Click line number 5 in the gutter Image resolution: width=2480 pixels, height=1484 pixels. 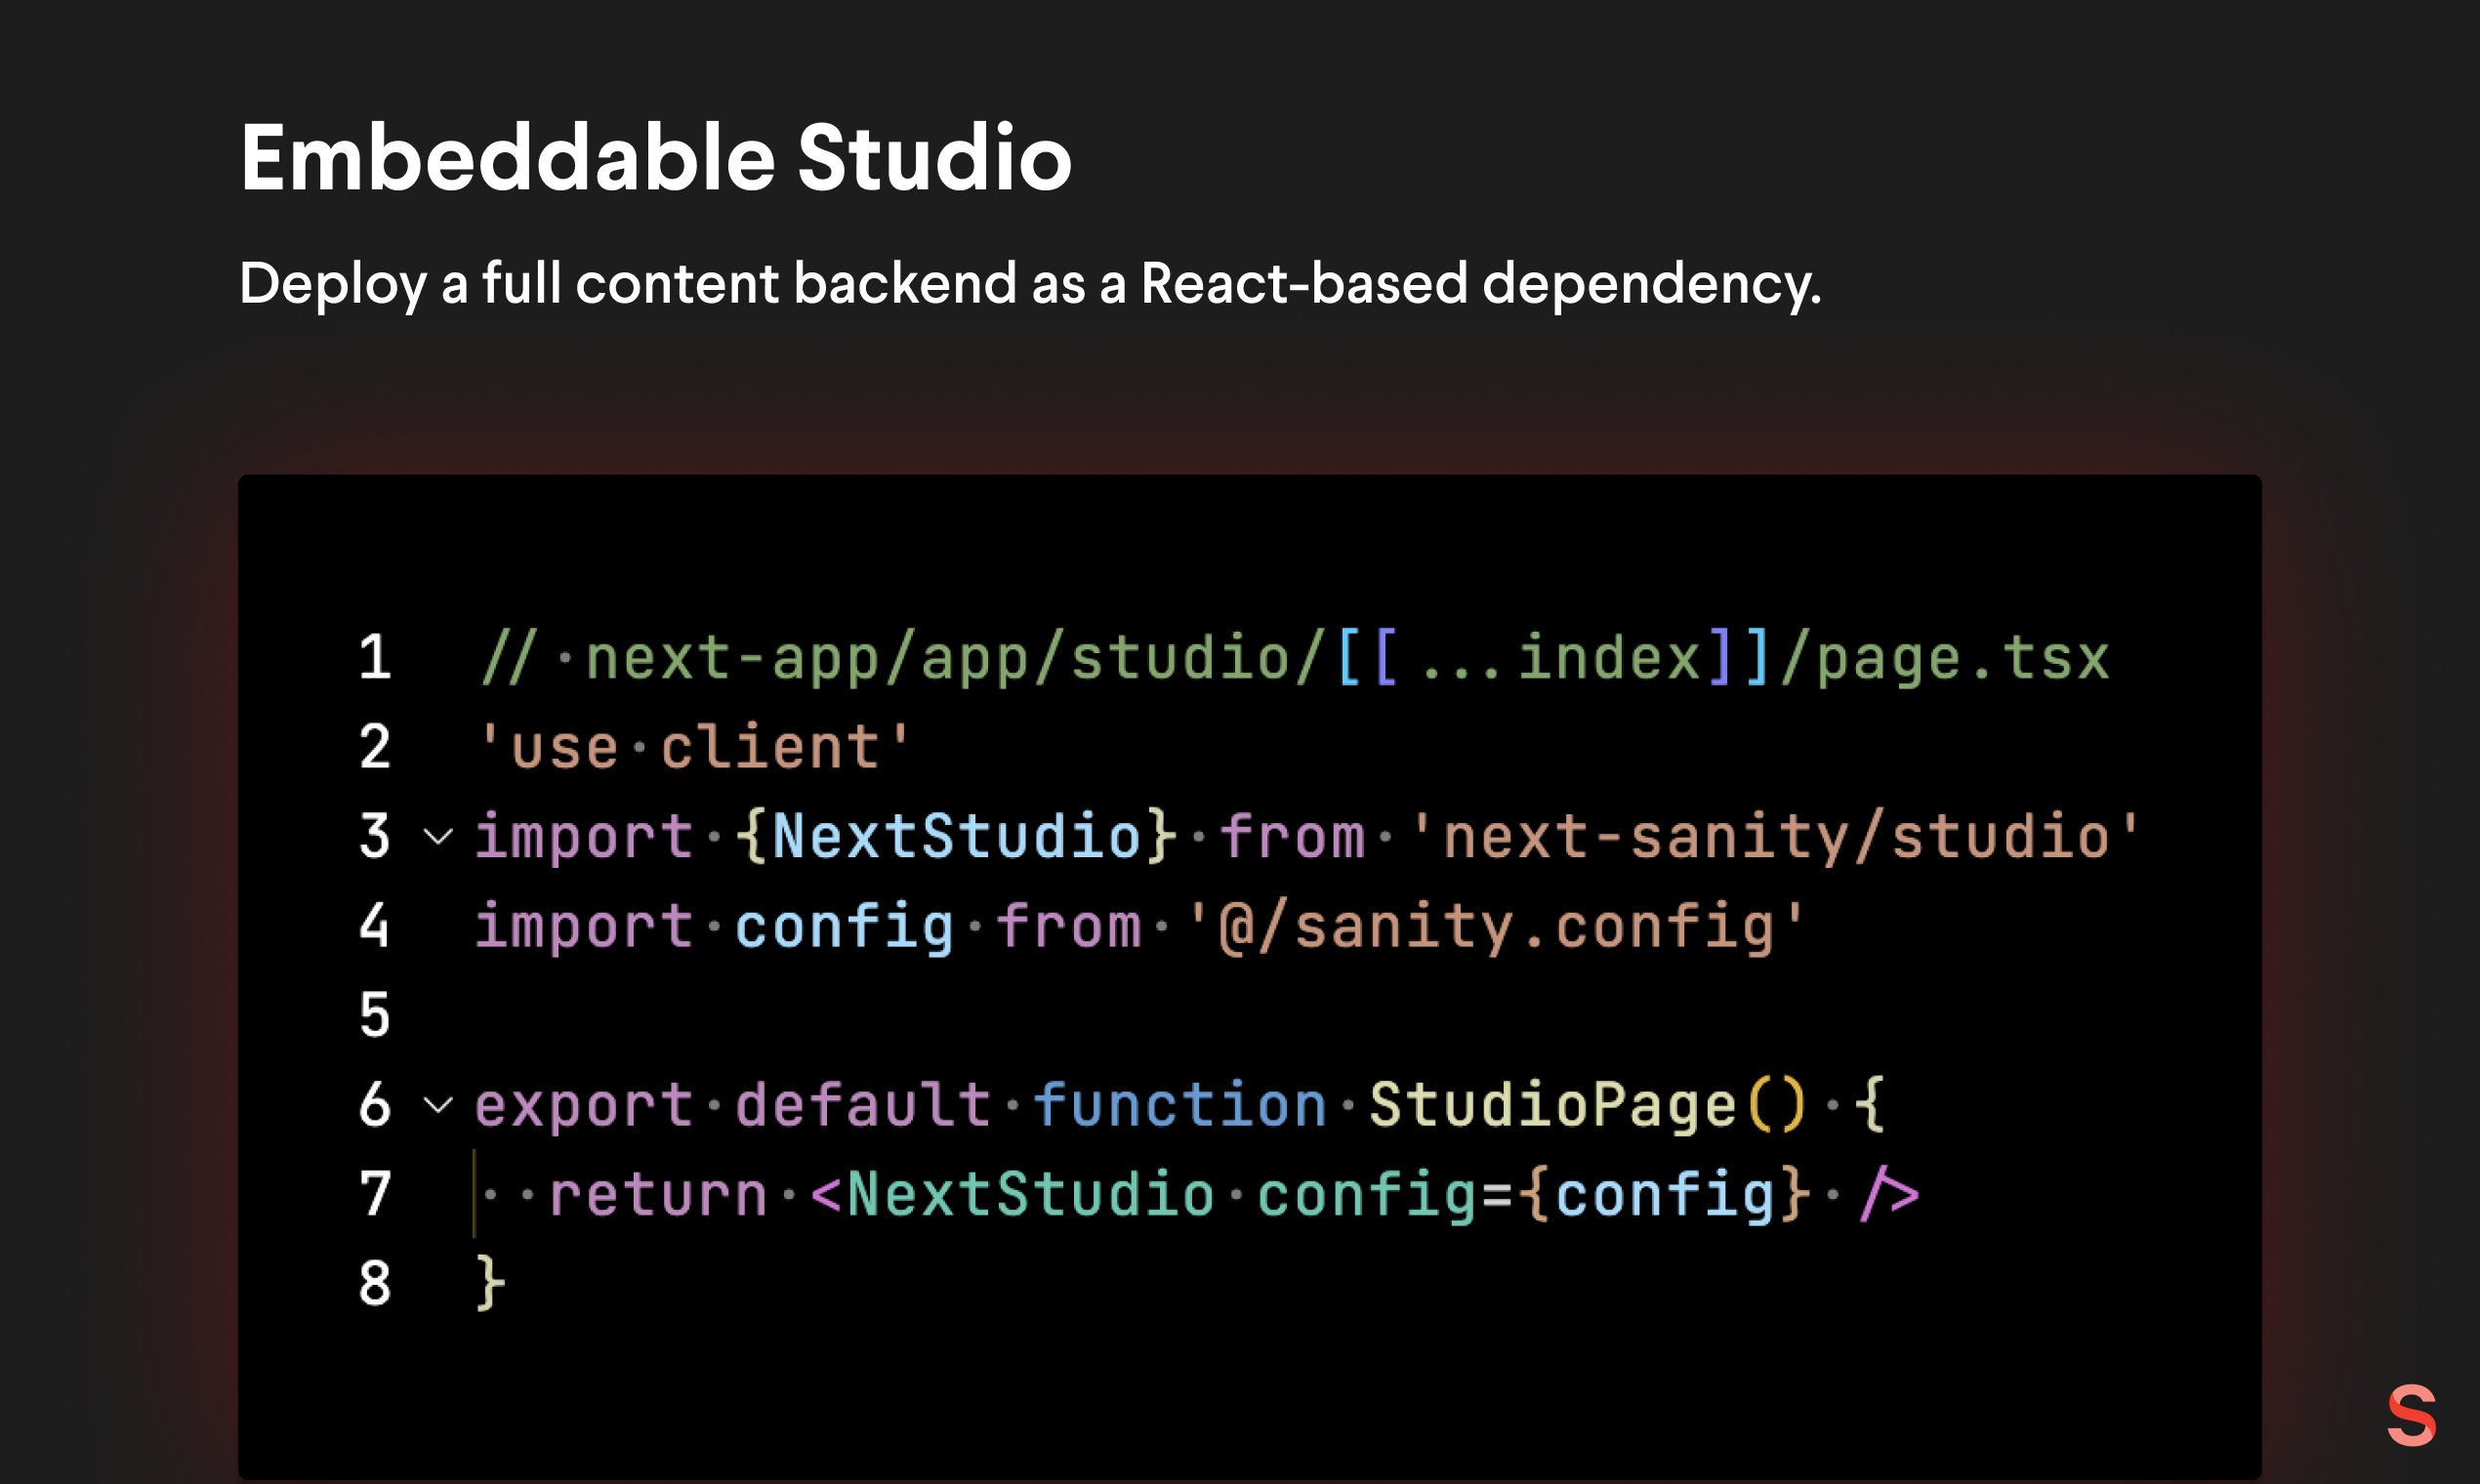[x=375, y=1015]
